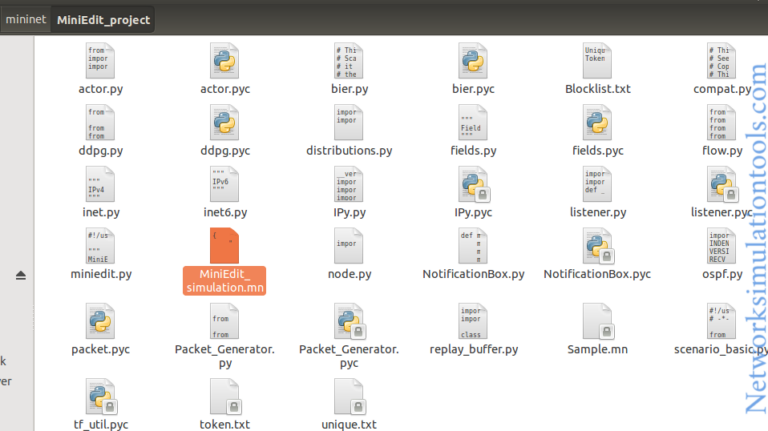This screenshot has height=431, width=768.
Task: Select the listener.py file
Action: tap(597, 186)
